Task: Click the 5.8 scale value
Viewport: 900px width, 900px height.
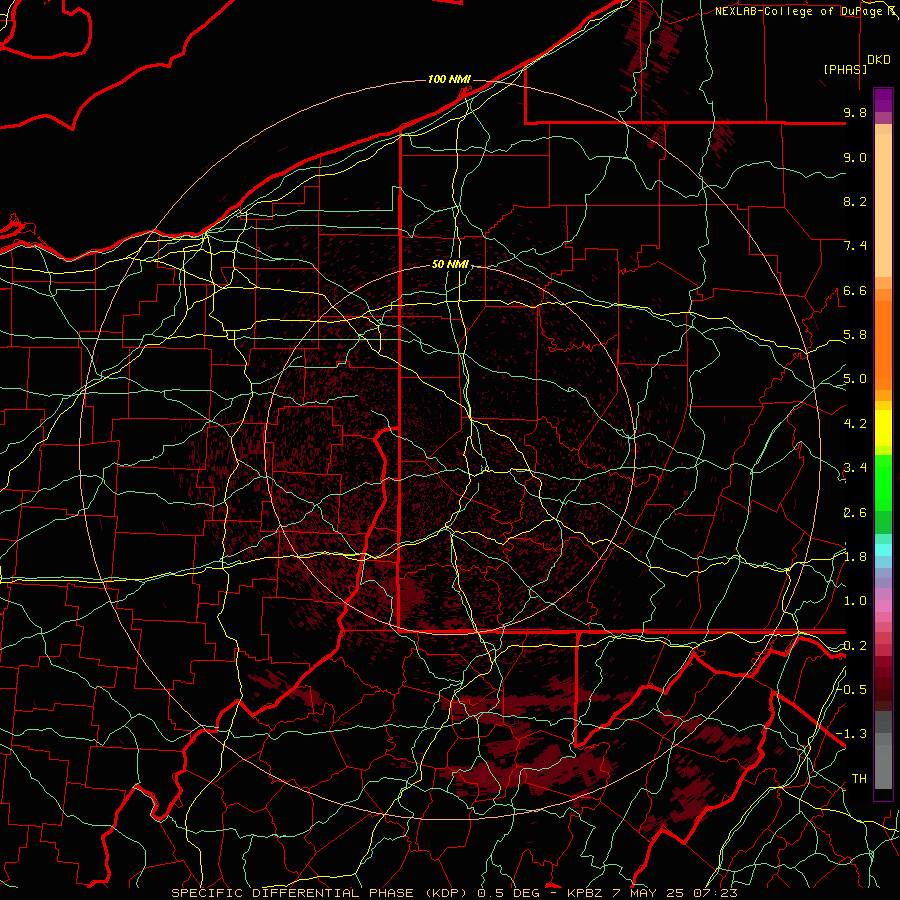Action: pos(855,335)
